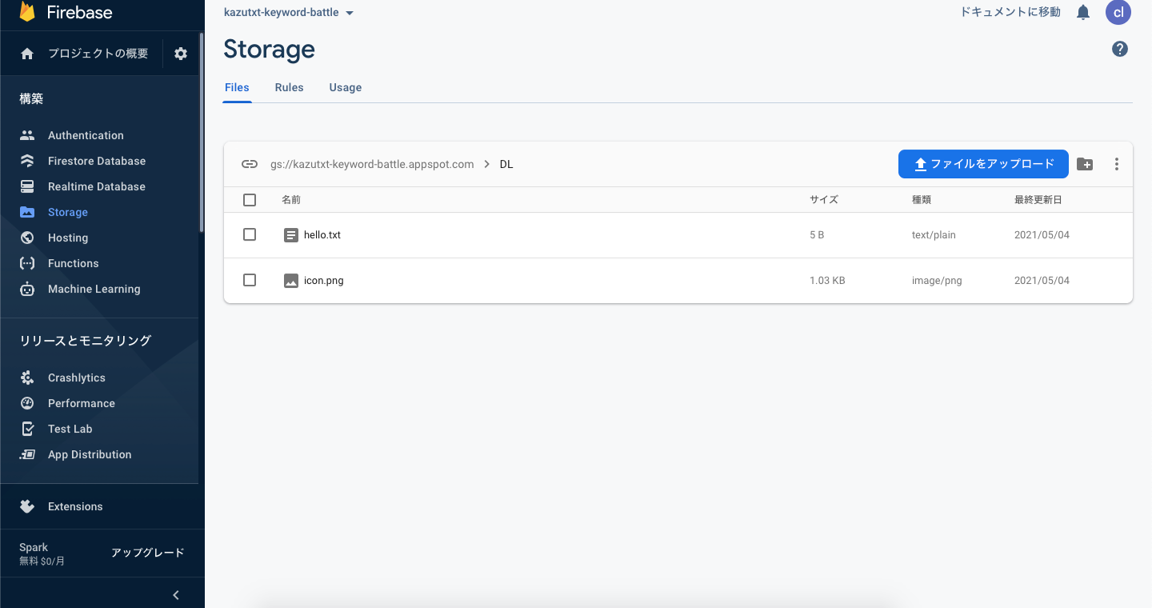Image resolution: width=1152 pixels, height=608 pixels.
Task: Click the create new folder icon
Action: [x=1085, y=164]
